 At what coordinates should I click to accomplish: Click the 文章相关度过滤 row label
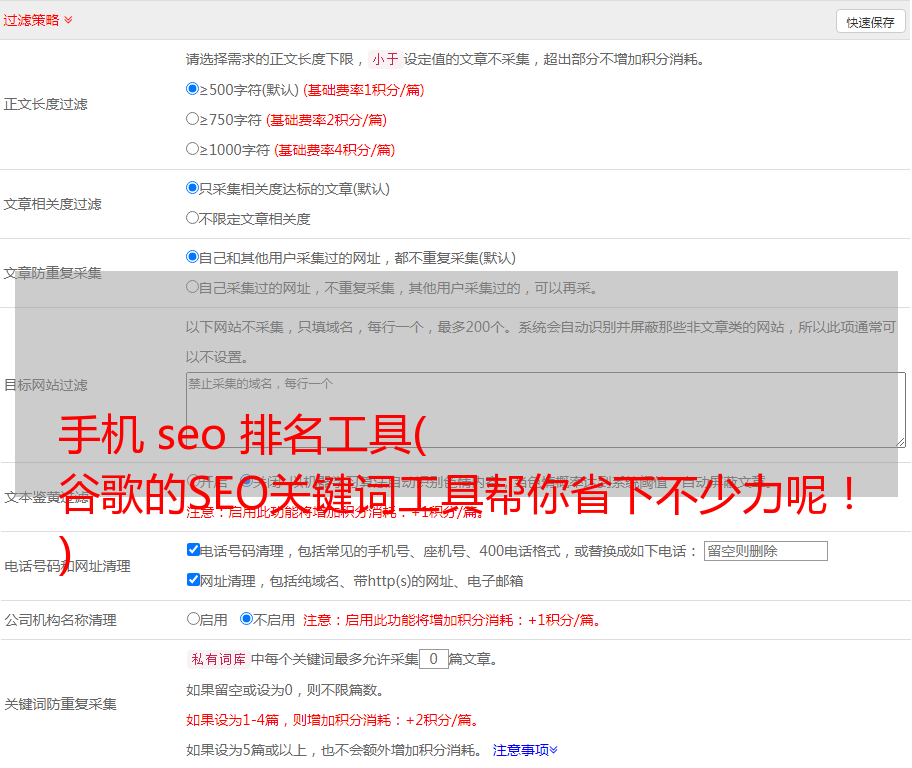(52, 204)
